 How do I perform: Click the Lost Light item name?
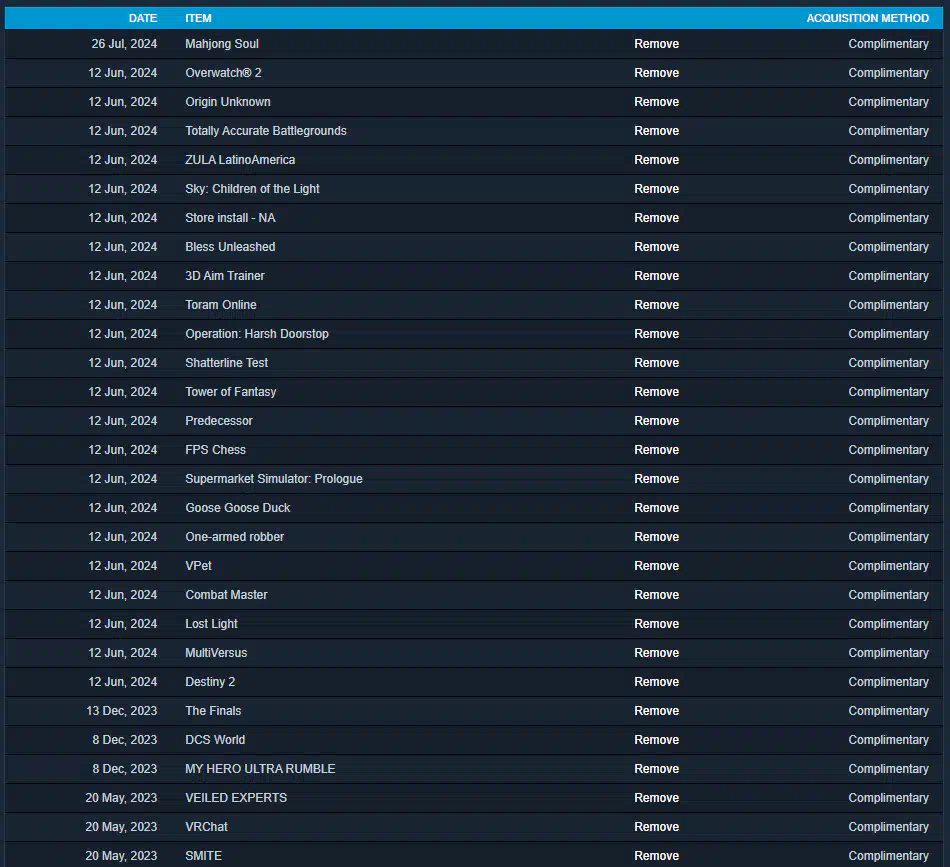click(x=211, y=624)
